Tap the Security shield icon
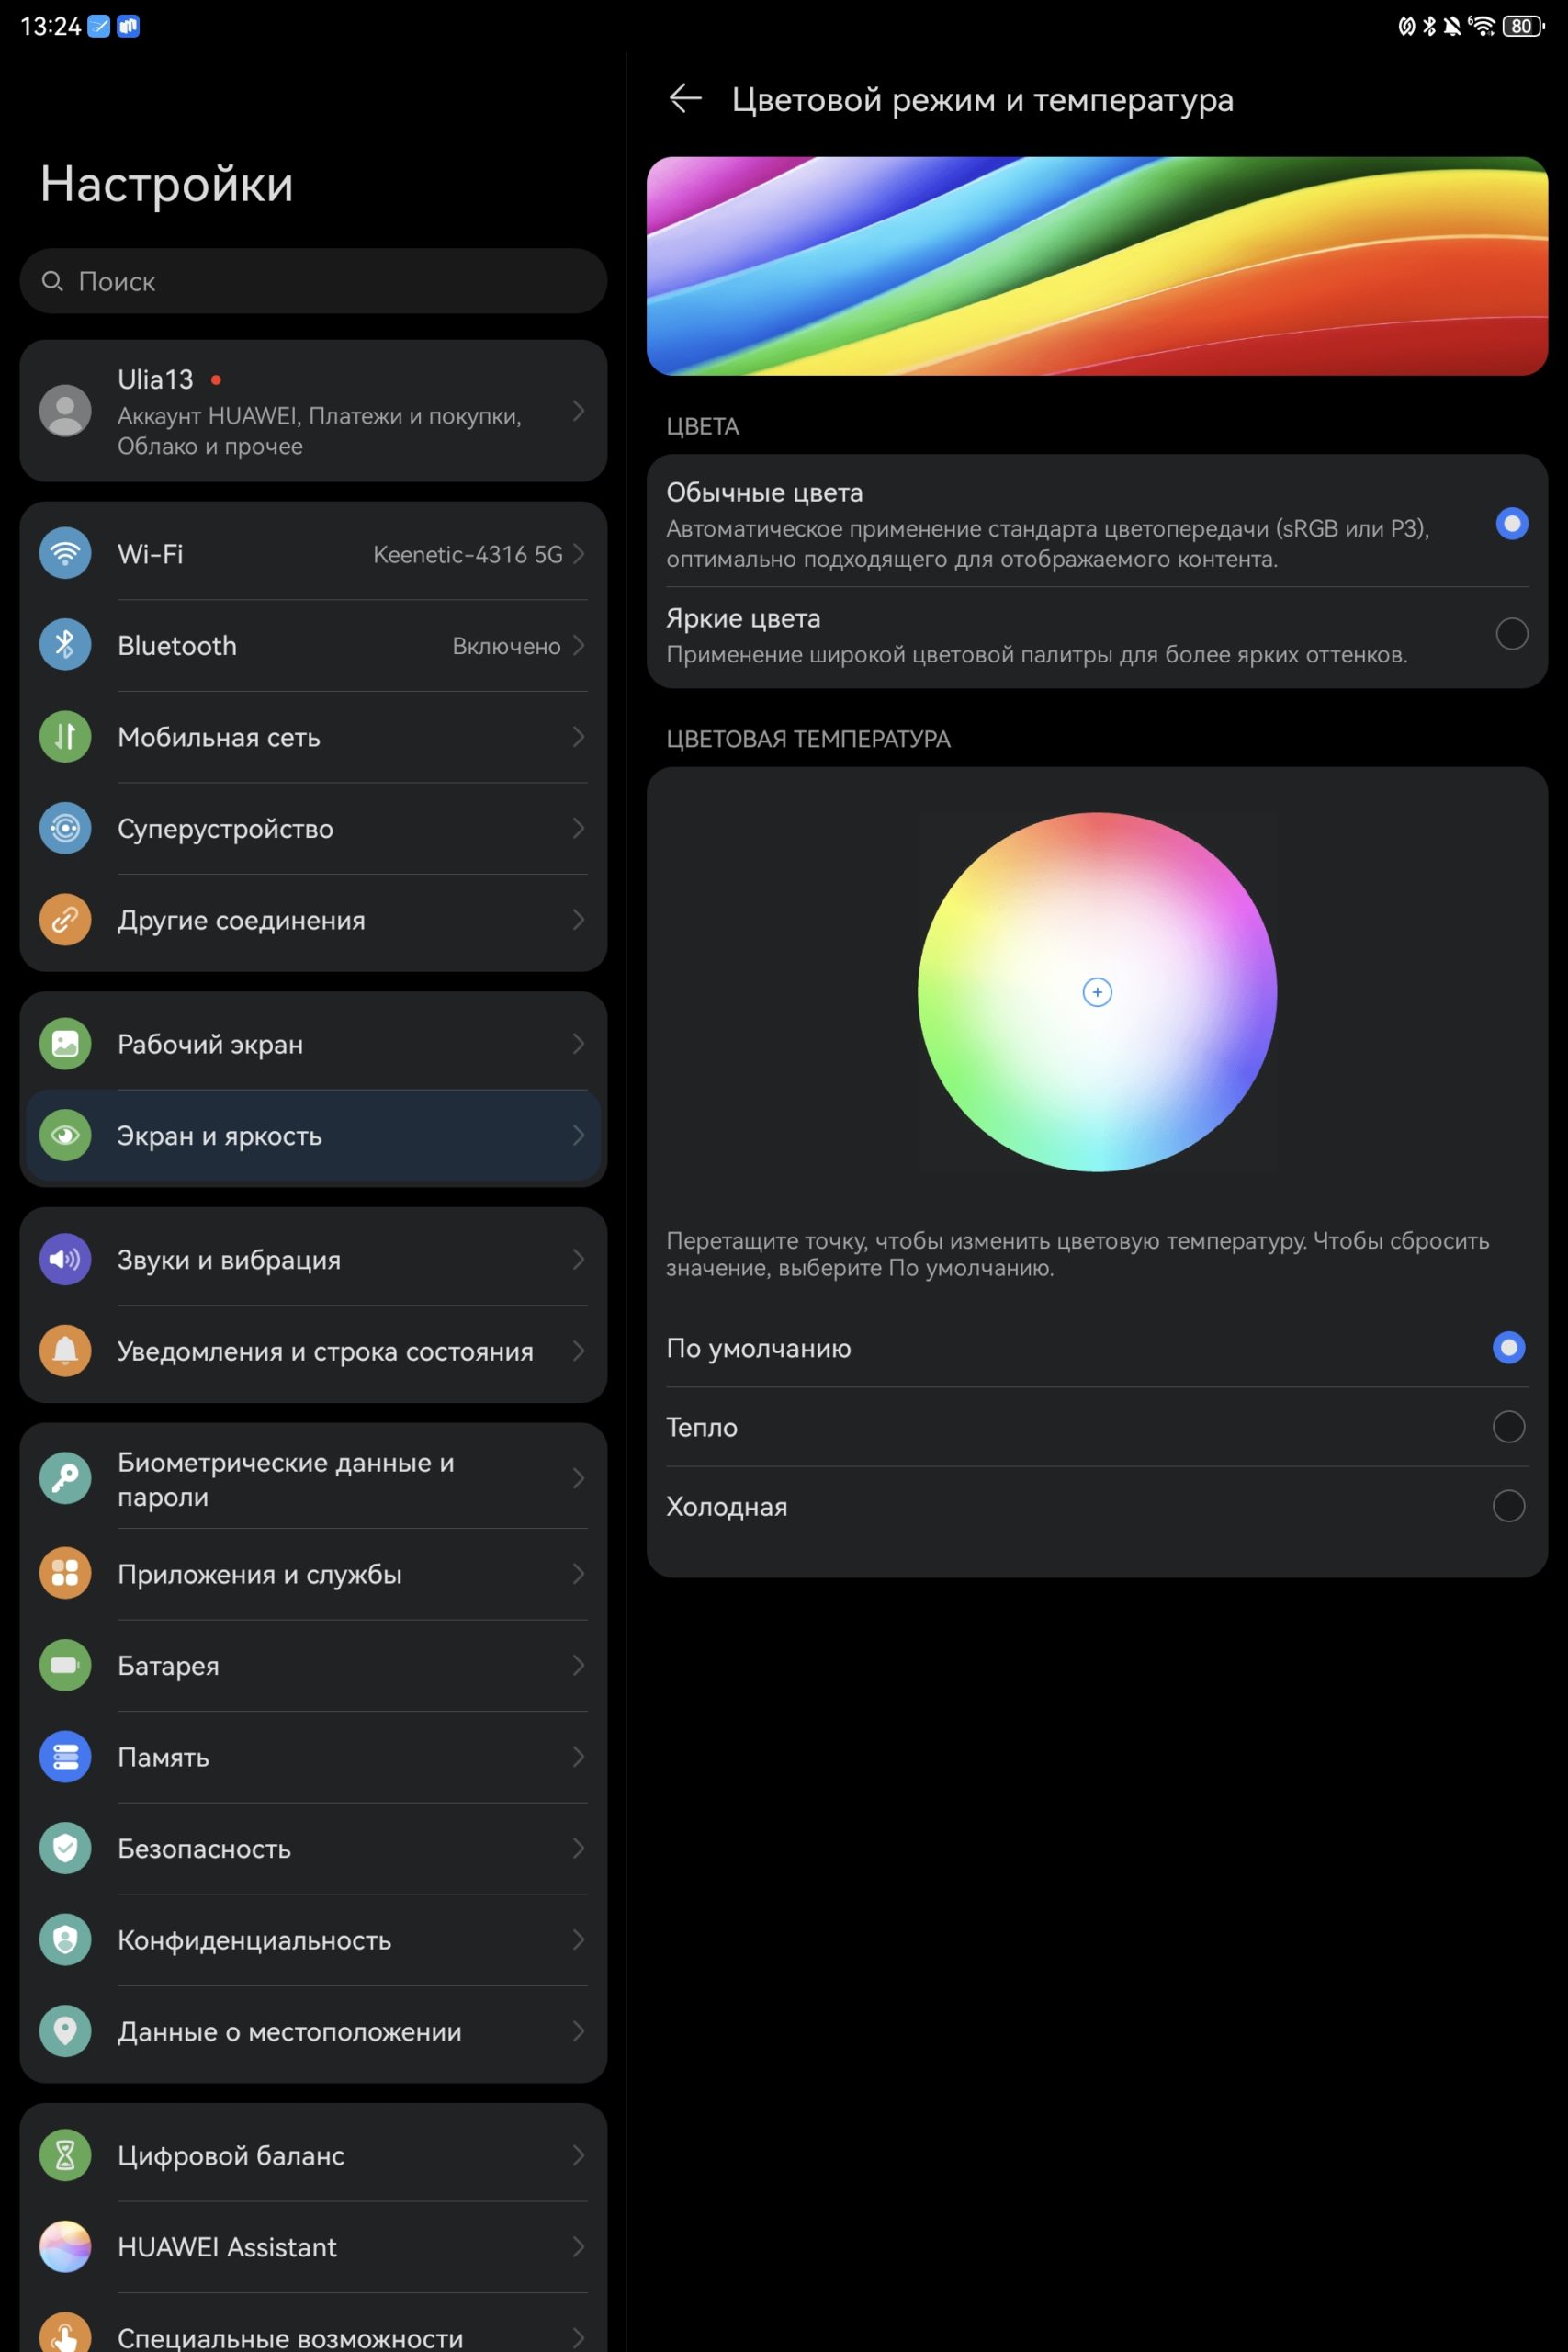This screenshot has width=1568, height=2352. 65,1848
